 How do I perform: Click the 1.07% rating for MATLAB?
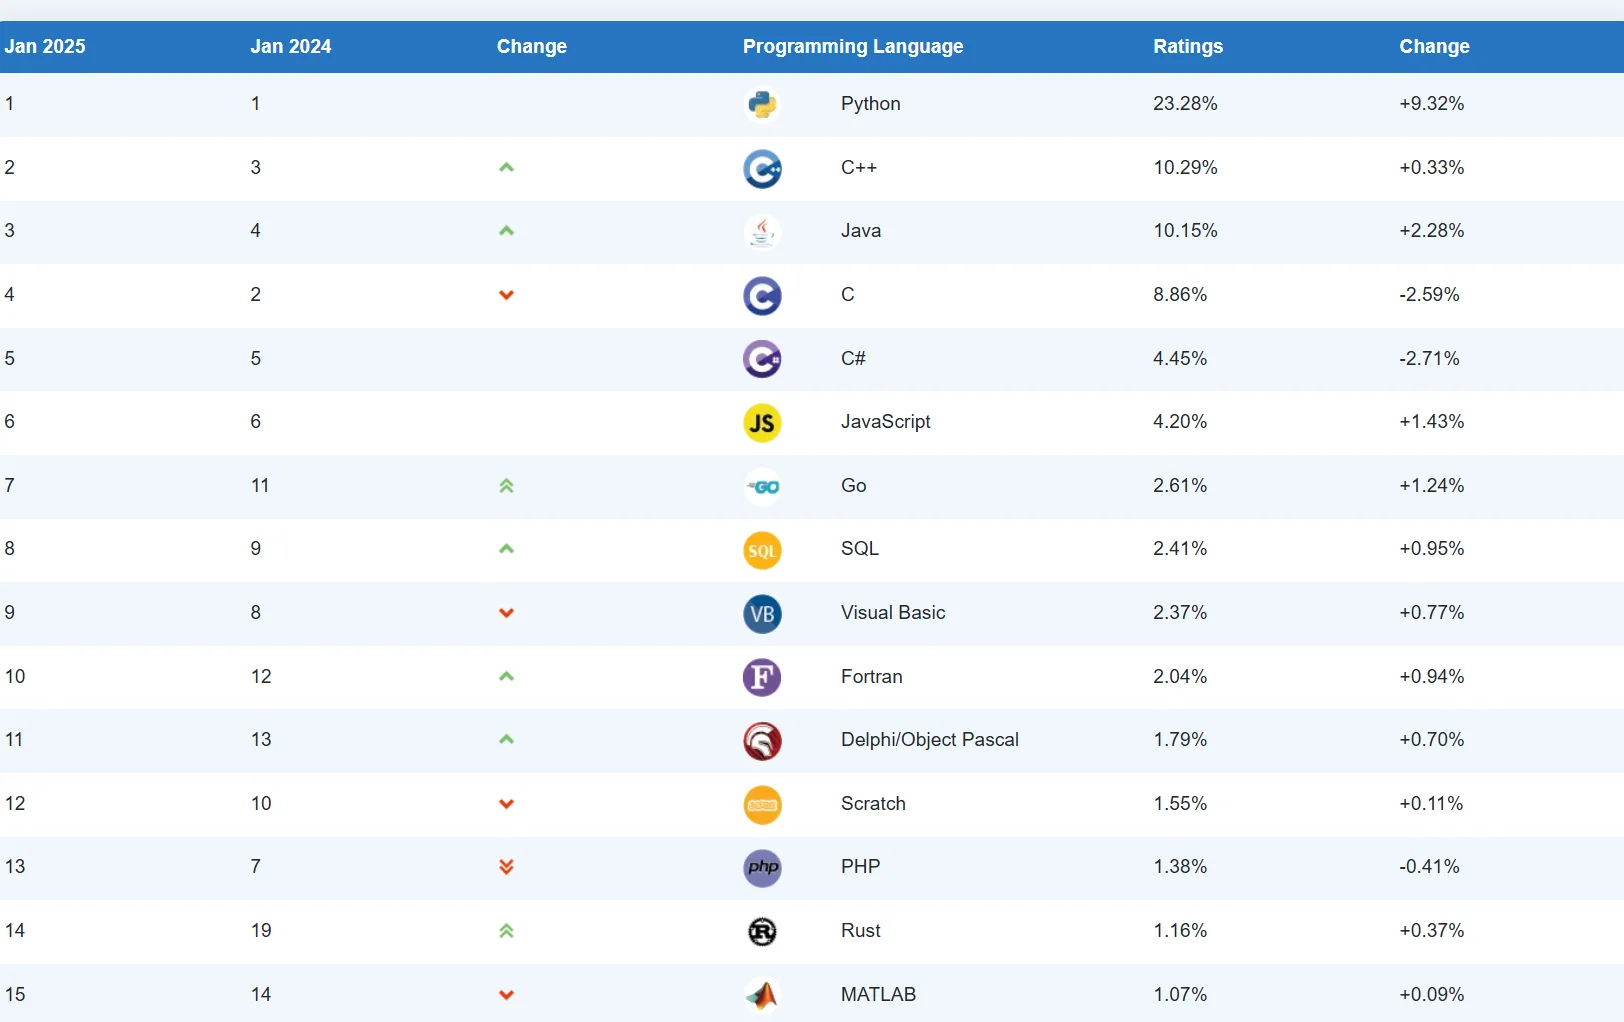[1180, 994]
